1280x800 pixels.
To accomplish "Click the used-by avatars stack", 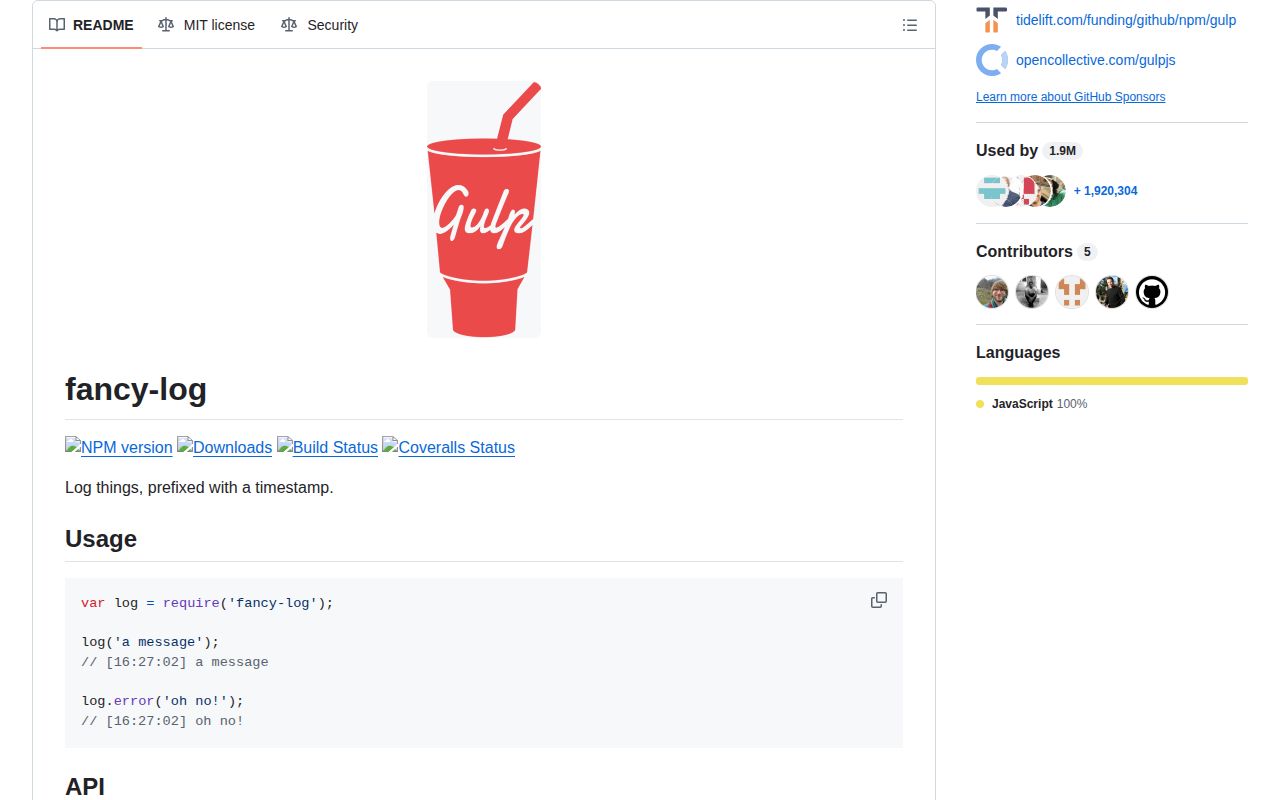I will (1021, 191).
